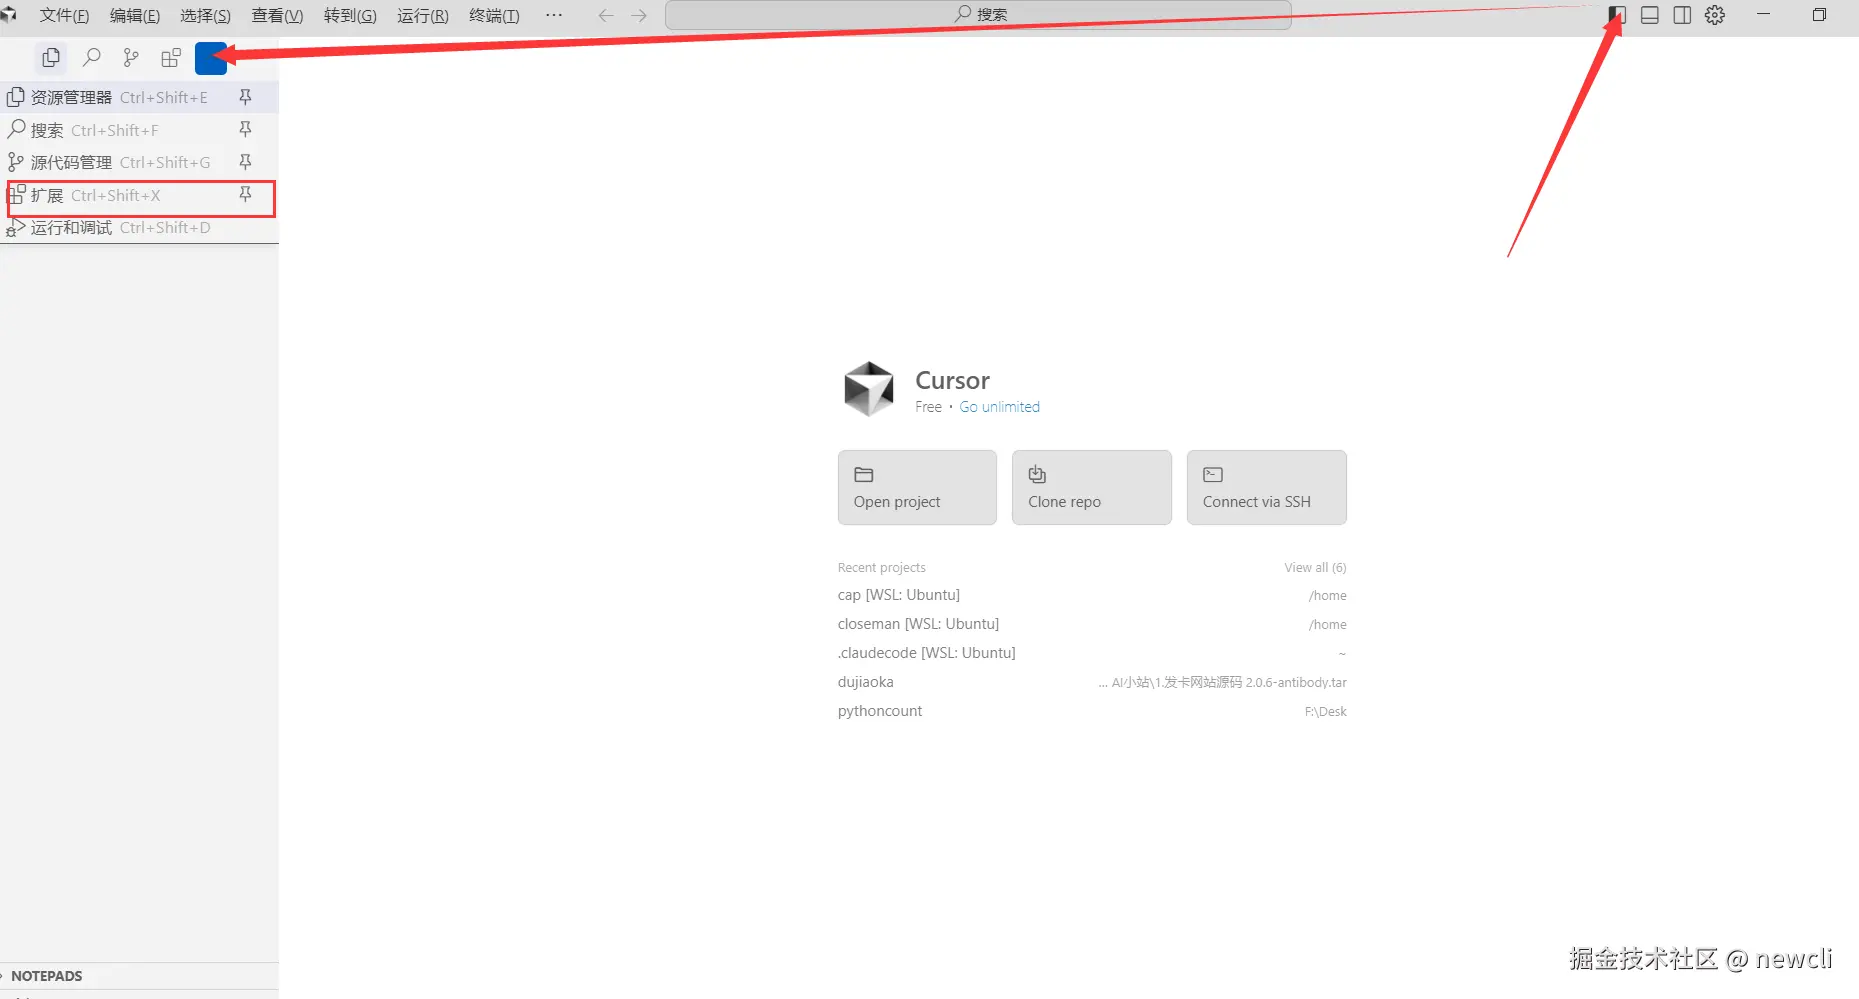
Task: Pin the 扩展 entry
Action: pos(245,194)
